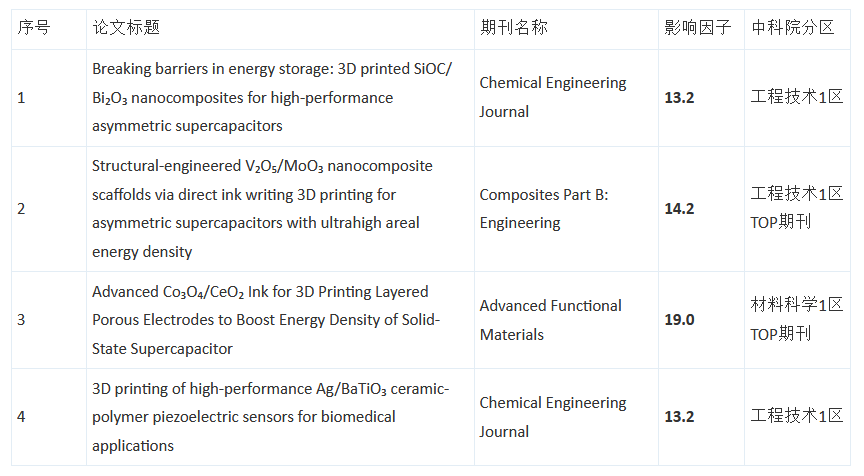Click the 序号 column header
Screen dimensions: 864x476
(33, 27)
